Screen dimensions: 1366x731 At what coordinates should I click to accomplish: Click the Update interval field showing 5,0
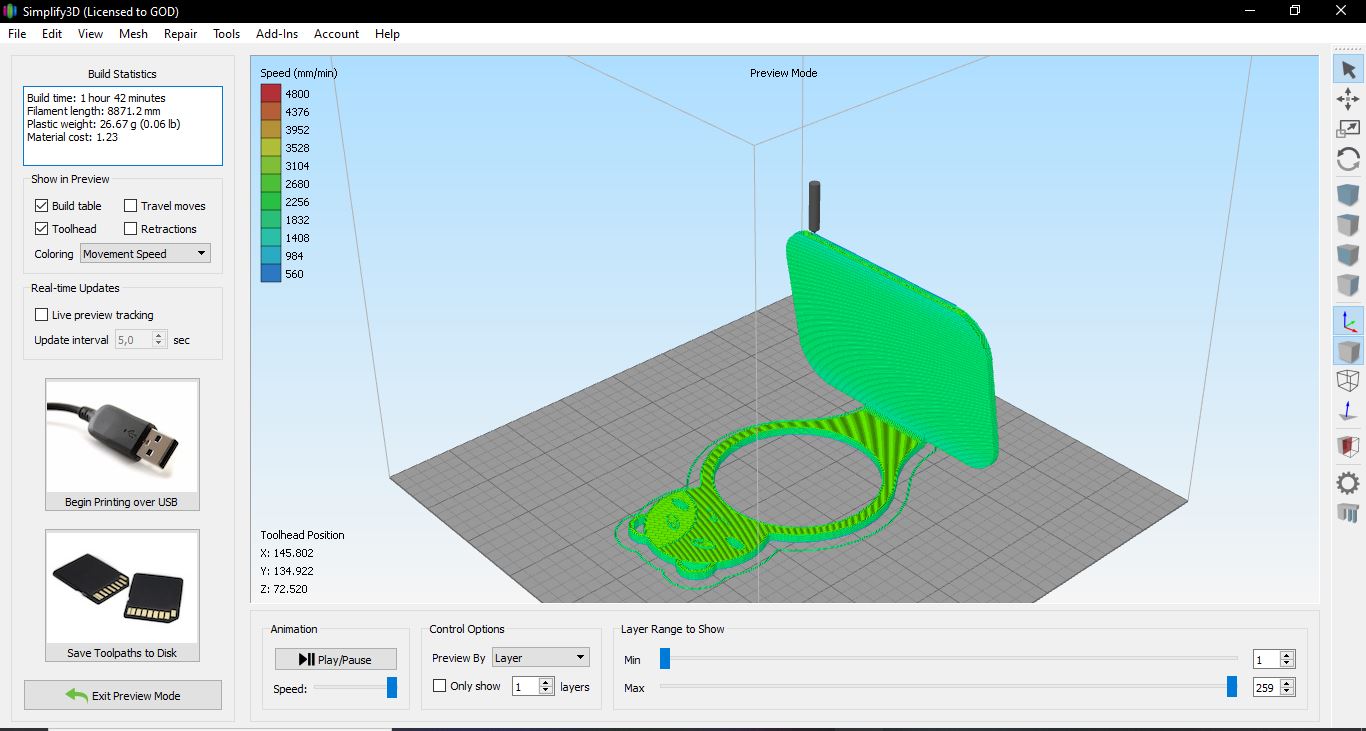tap(133, 340)
